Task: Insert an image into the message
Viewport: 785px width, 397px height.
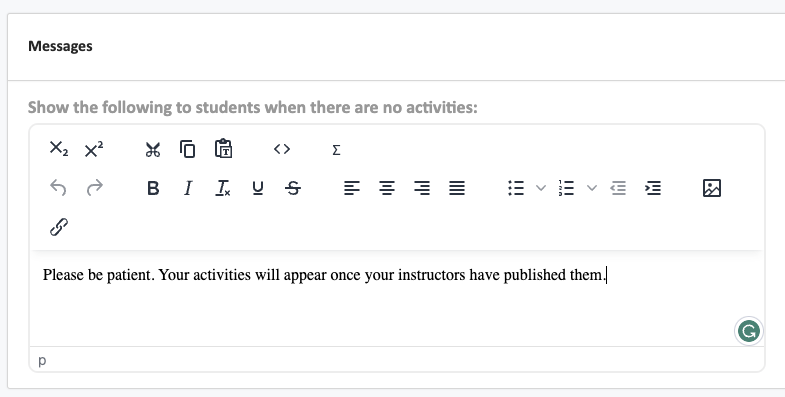Action: point(712,188)
